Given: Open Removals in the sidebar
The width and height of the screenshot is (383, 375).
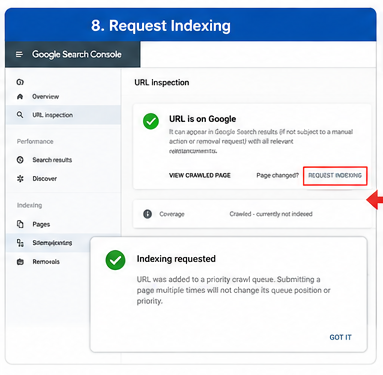Looking at the screenshot, I should 46,262.
